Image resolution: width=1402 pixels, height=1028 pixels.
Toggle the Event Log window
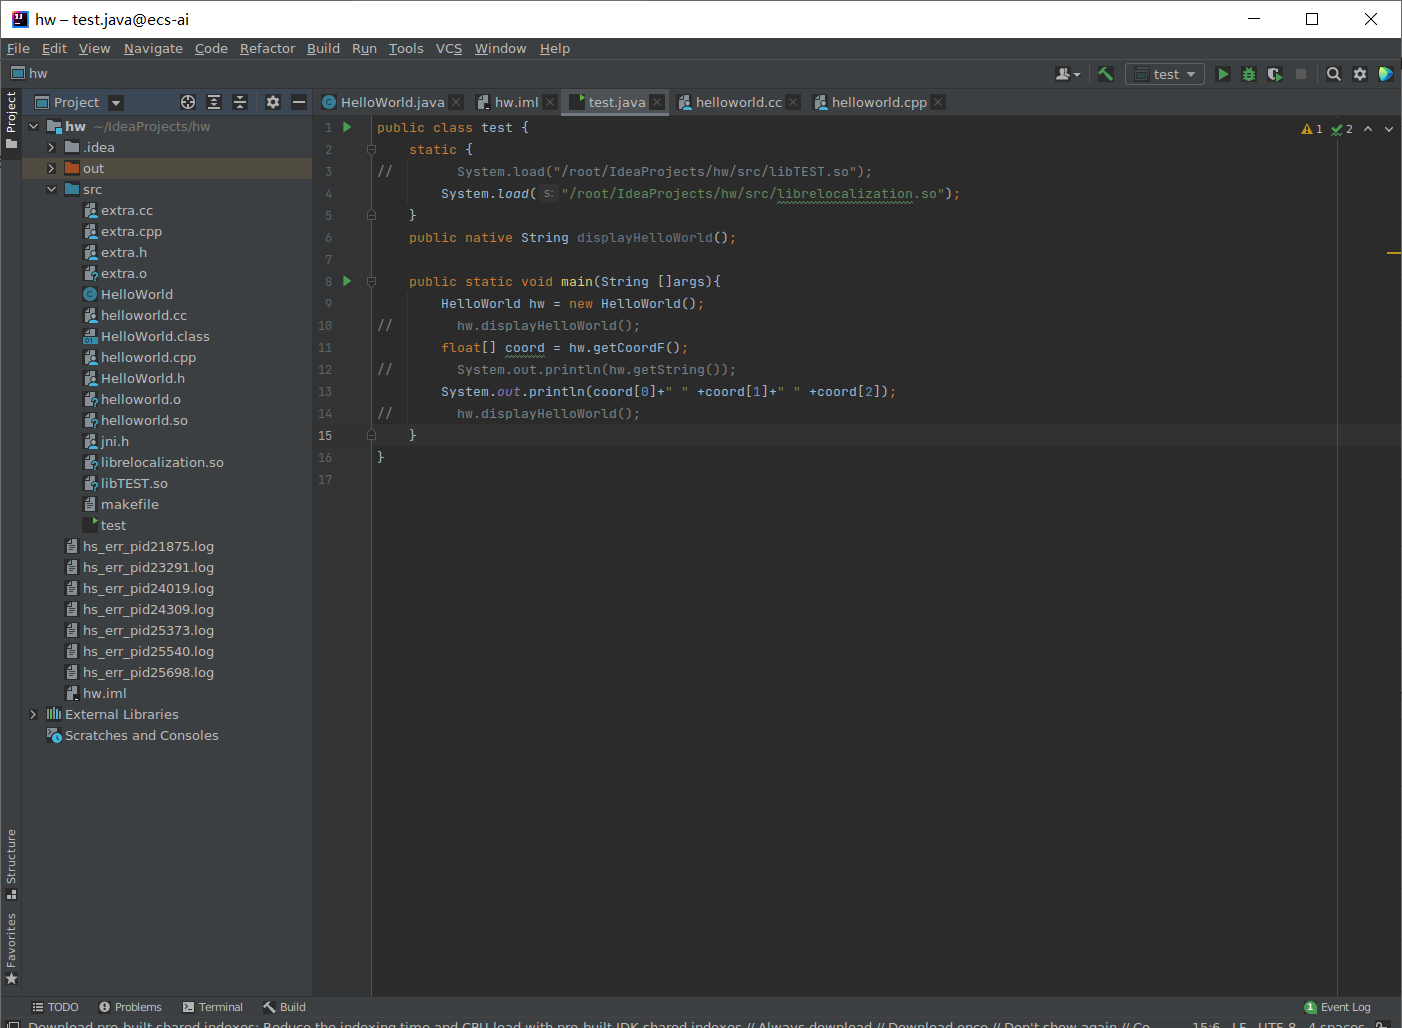point(1337,1007)
